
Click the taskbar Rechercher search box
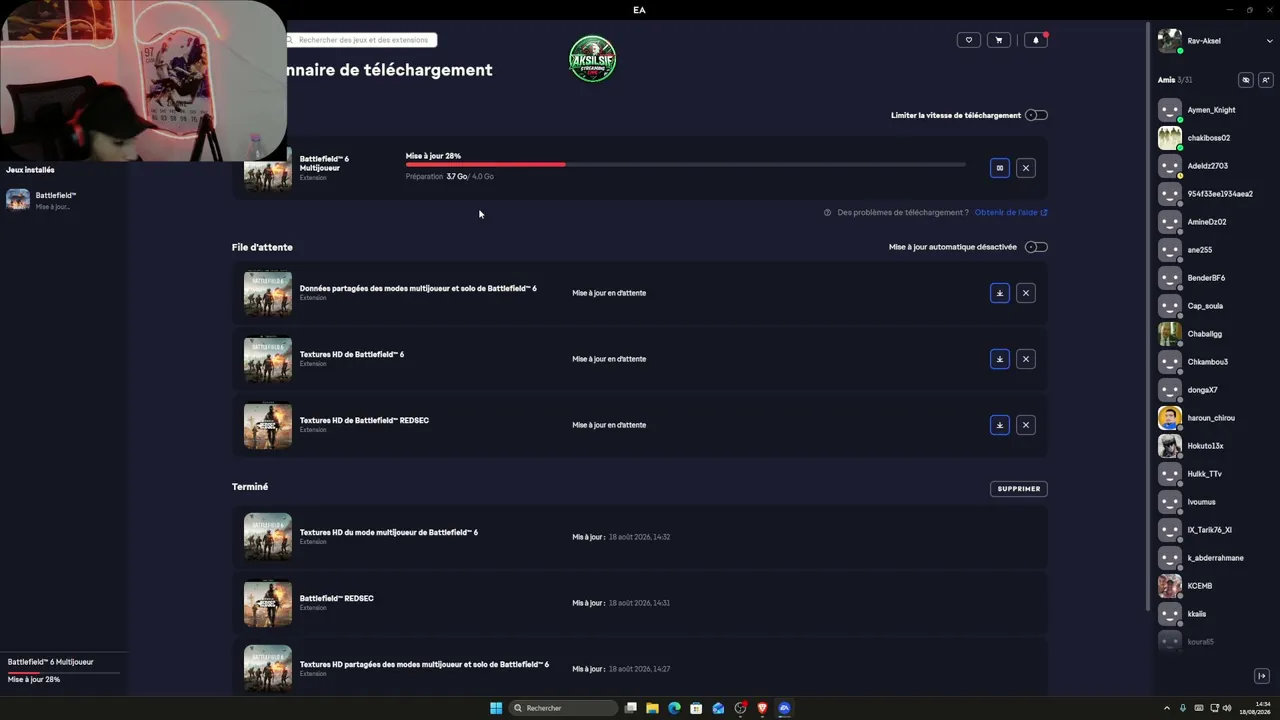563,708
